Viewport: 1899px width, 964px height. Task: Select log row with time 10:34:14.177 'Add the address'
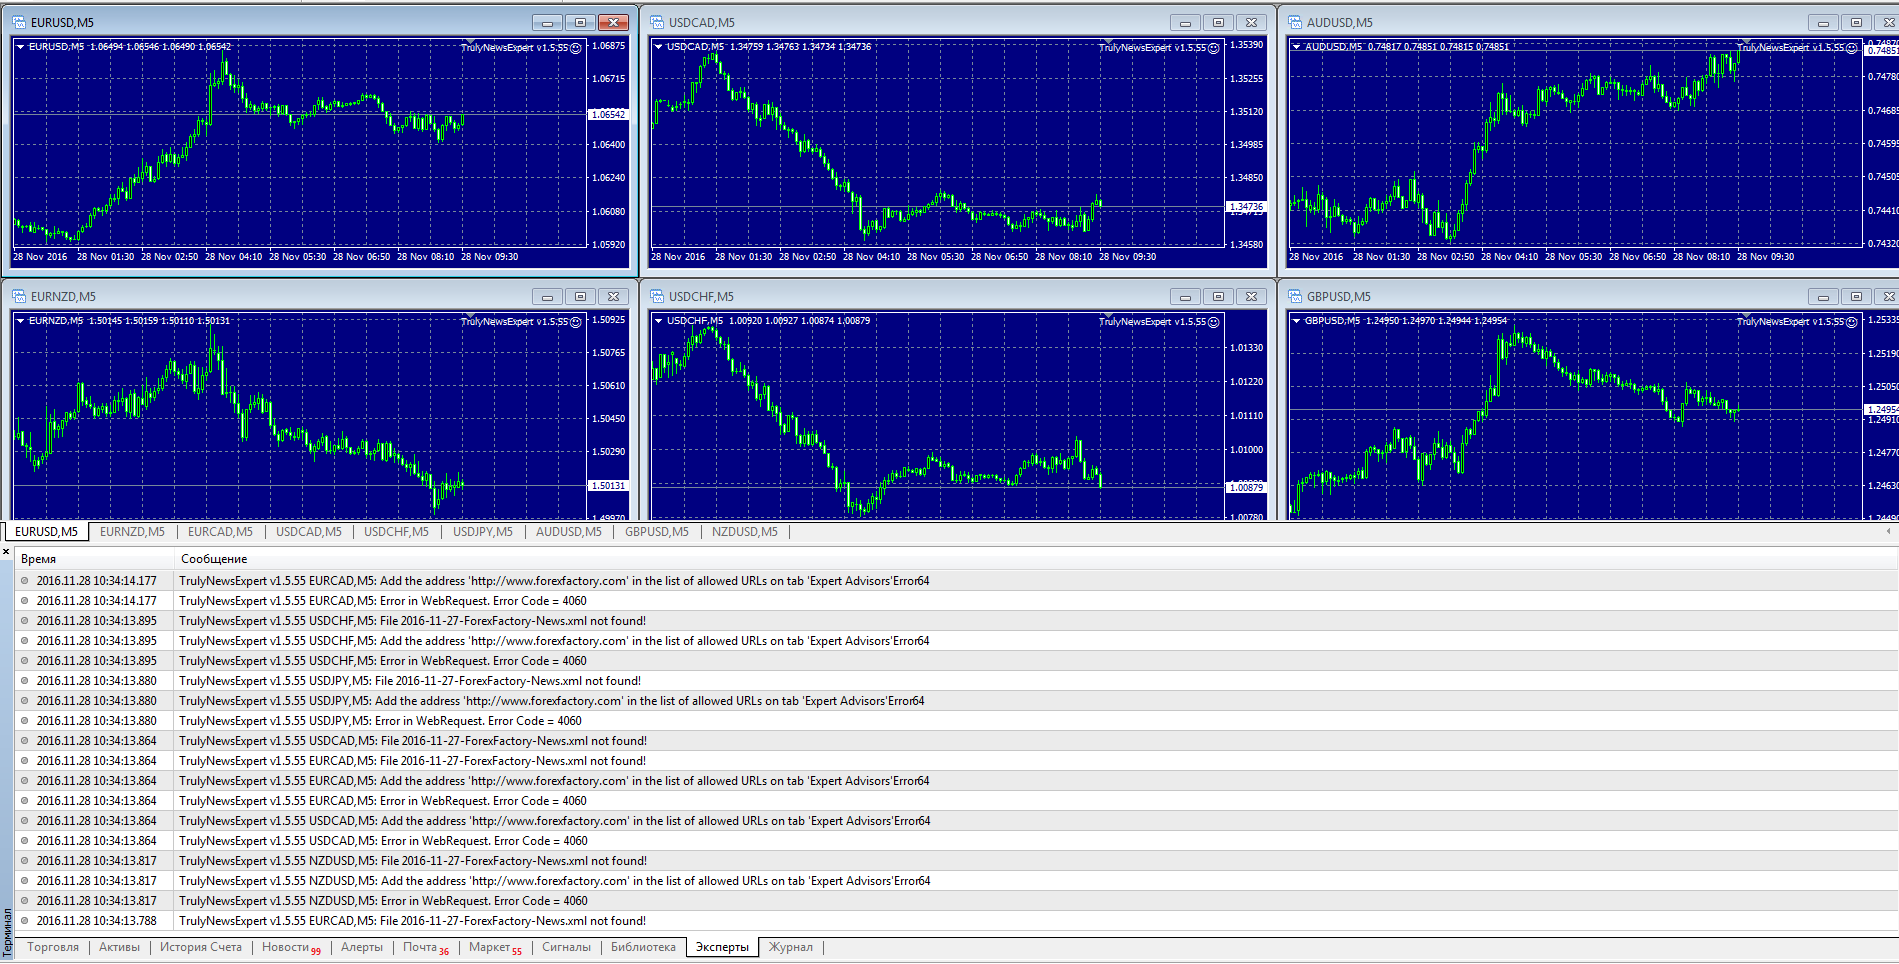[x=956, y=581]
